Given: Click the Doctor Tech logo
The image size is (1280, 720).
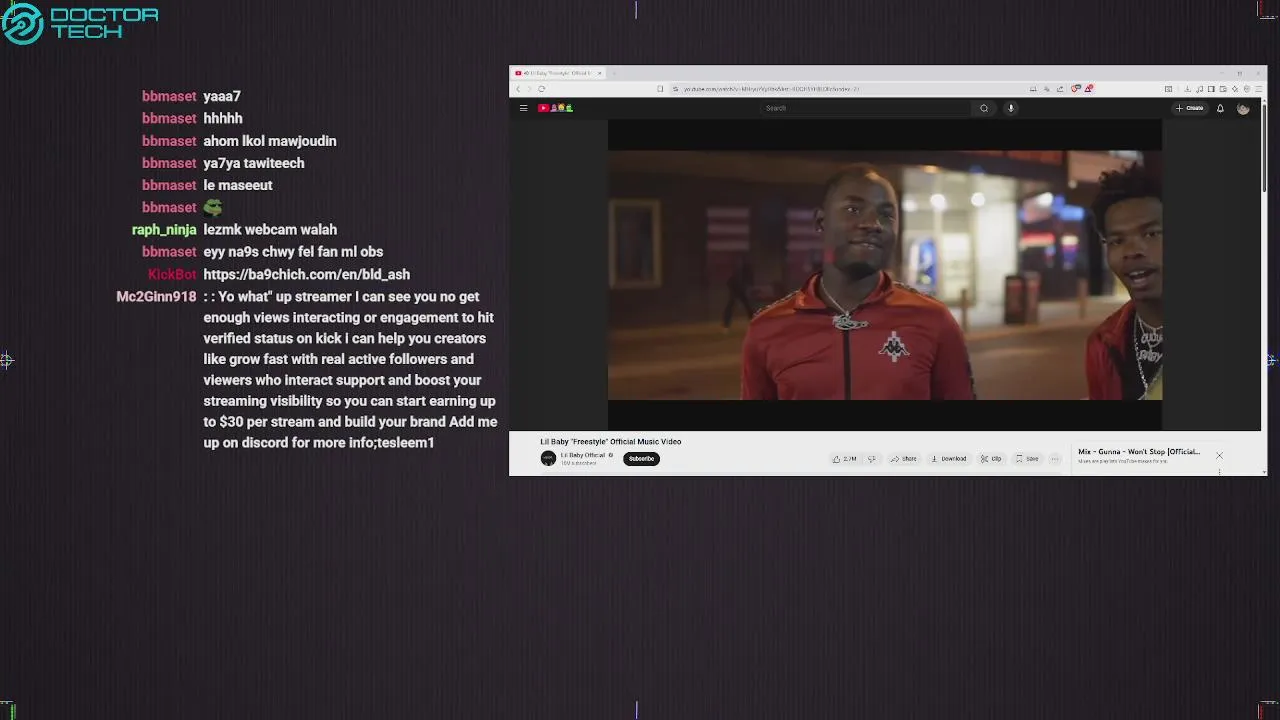Looking at the screenshot, I should click(x=80, y=23).
